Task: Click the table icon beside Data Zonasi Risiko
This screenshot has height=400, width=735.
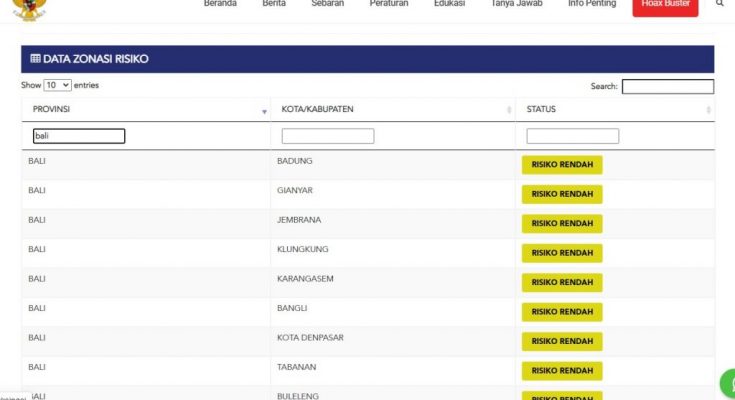Action: coord(35,59)
